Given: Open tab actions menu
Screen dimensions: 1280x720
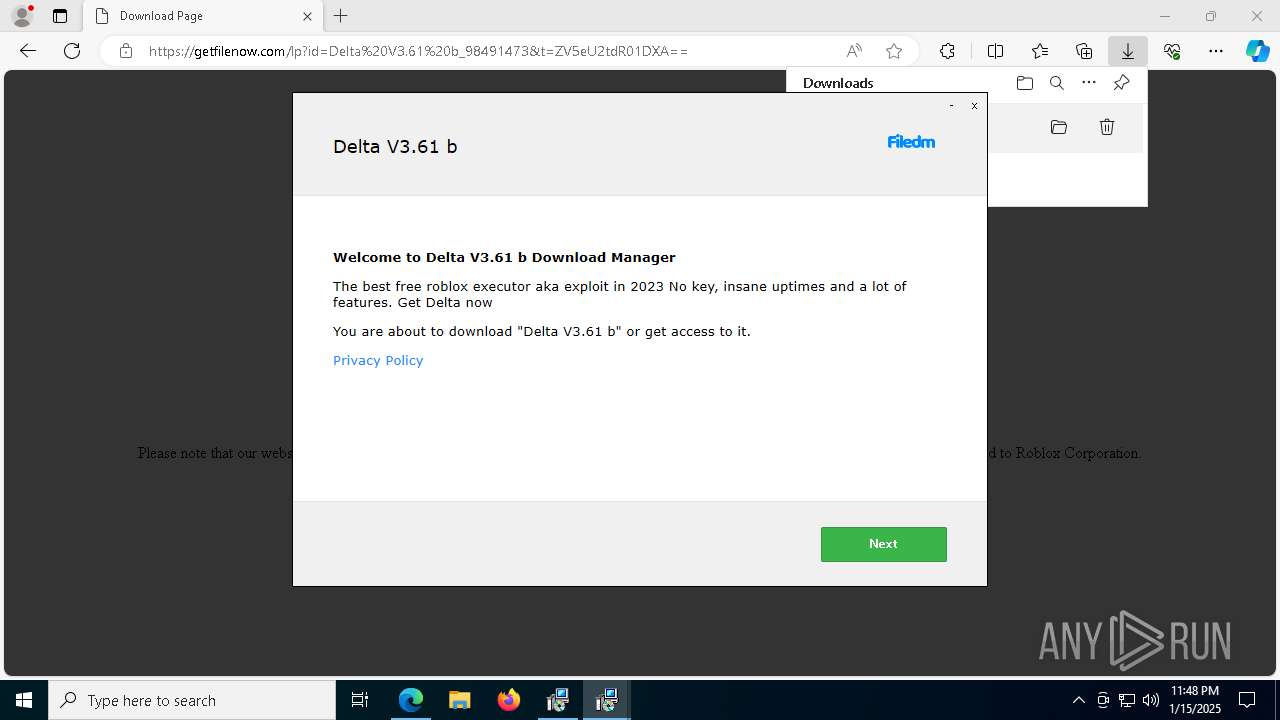Looking at the screenshot, I should [x=60, y=16].
